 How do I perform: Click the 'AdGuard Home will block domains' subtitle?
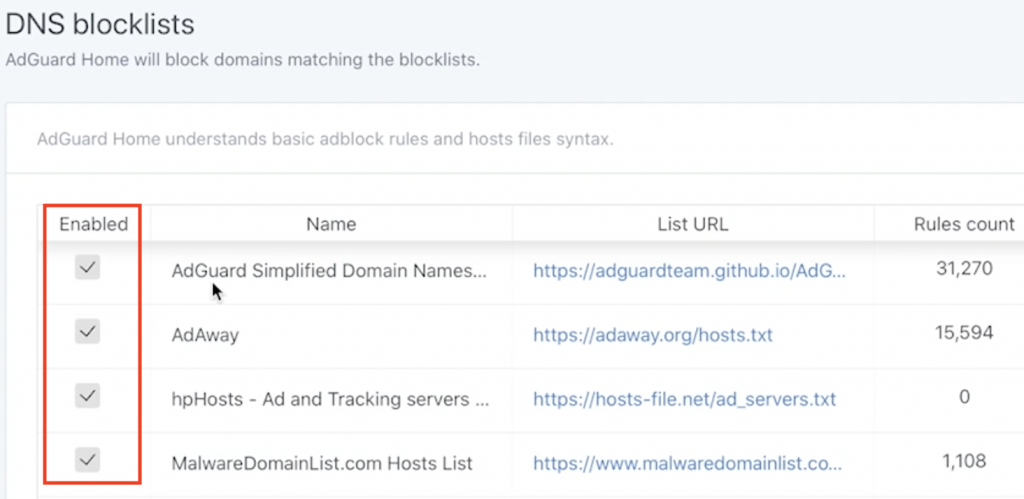(x=242, y=61)
